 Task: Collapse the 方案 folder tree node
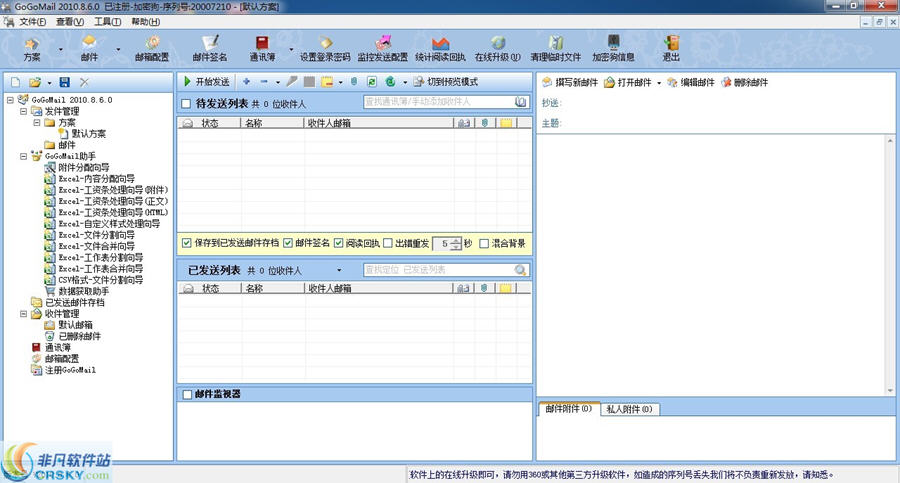(x=37, y=122)
